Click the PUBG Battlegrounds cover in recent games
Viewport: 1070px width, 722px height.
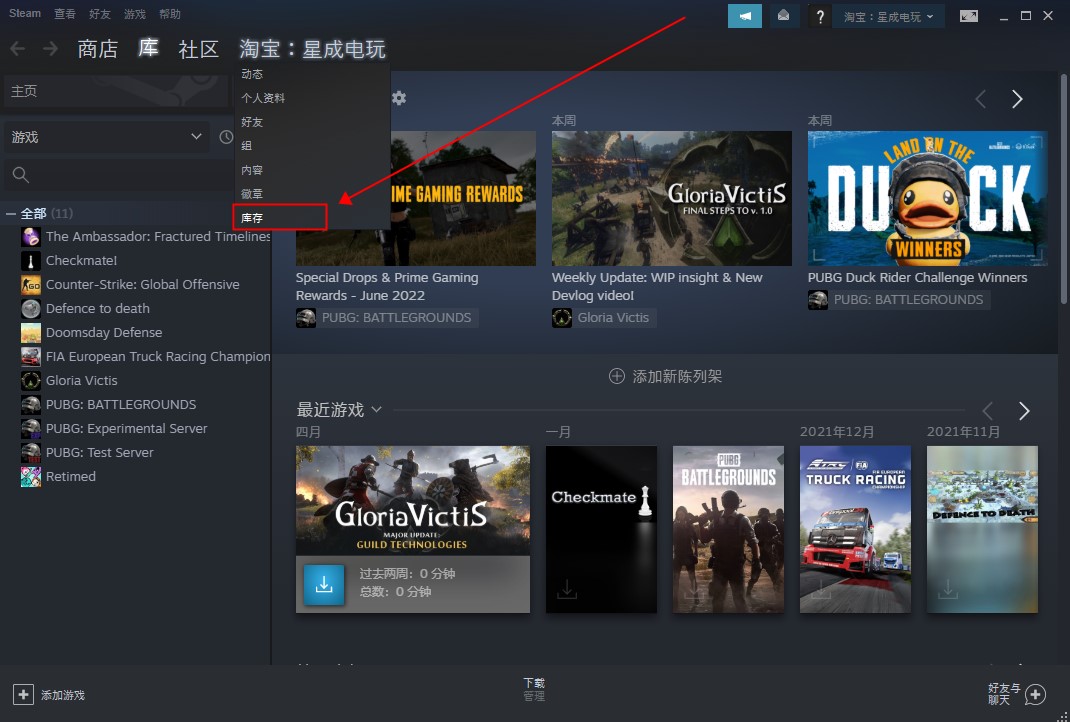tap(728, 529)
